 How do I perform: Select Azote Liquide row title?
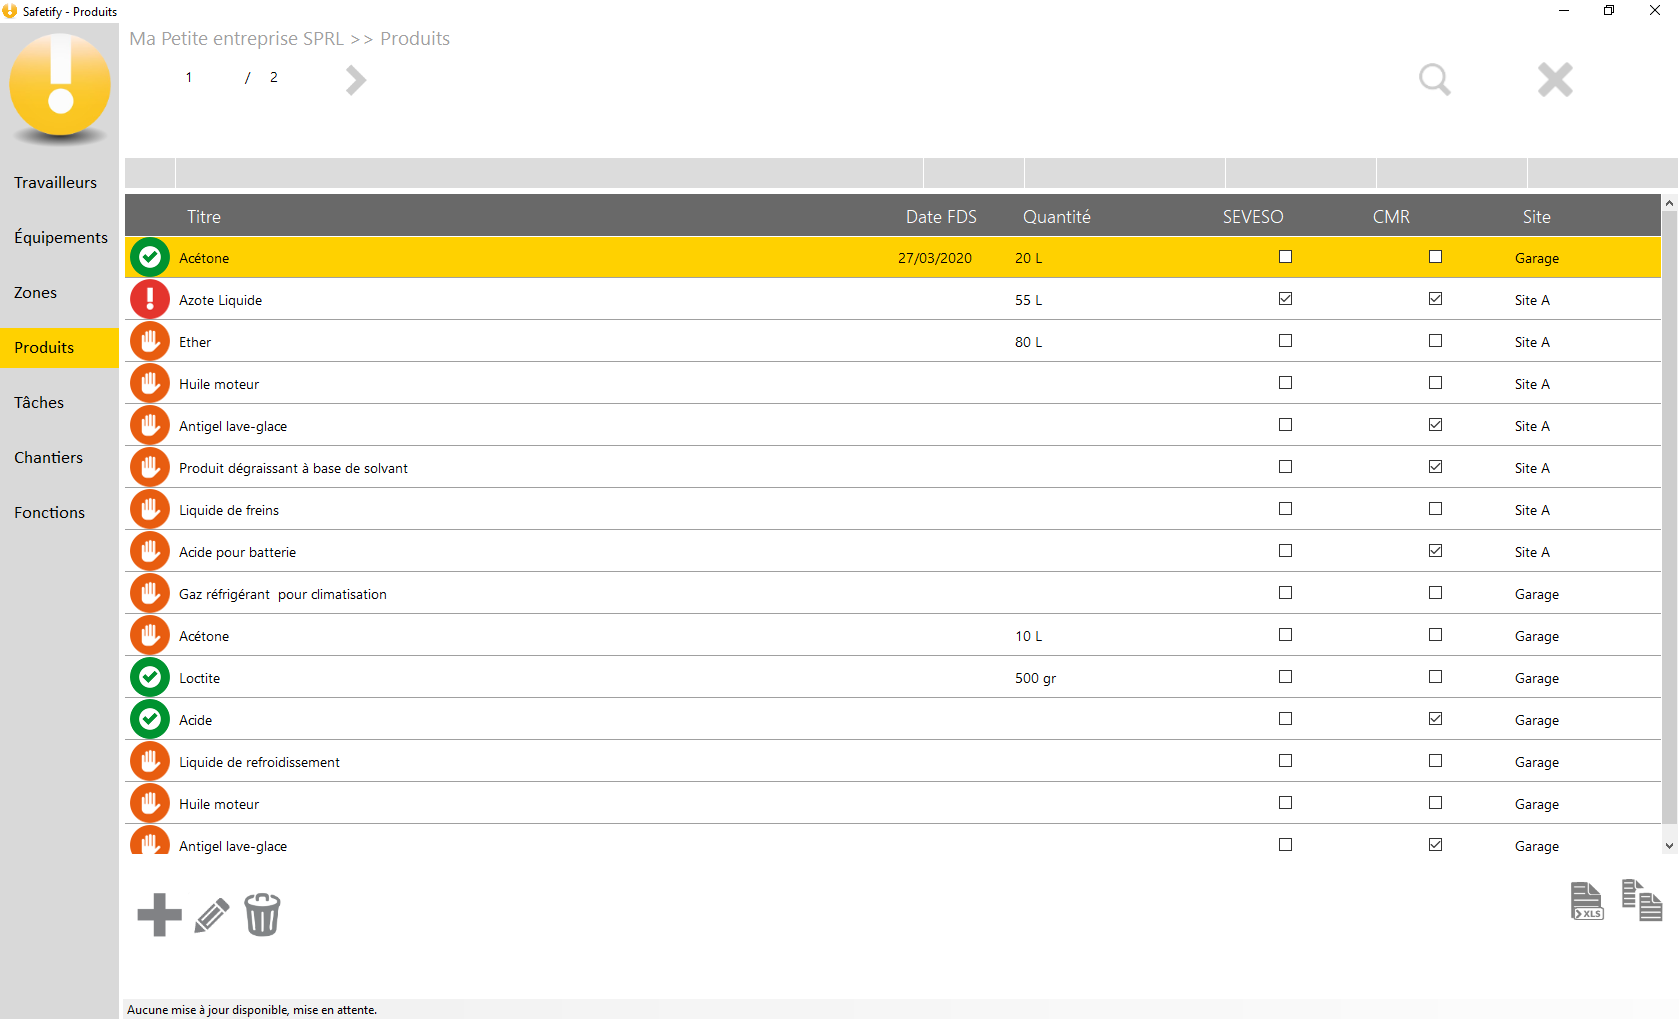(220, 300)
